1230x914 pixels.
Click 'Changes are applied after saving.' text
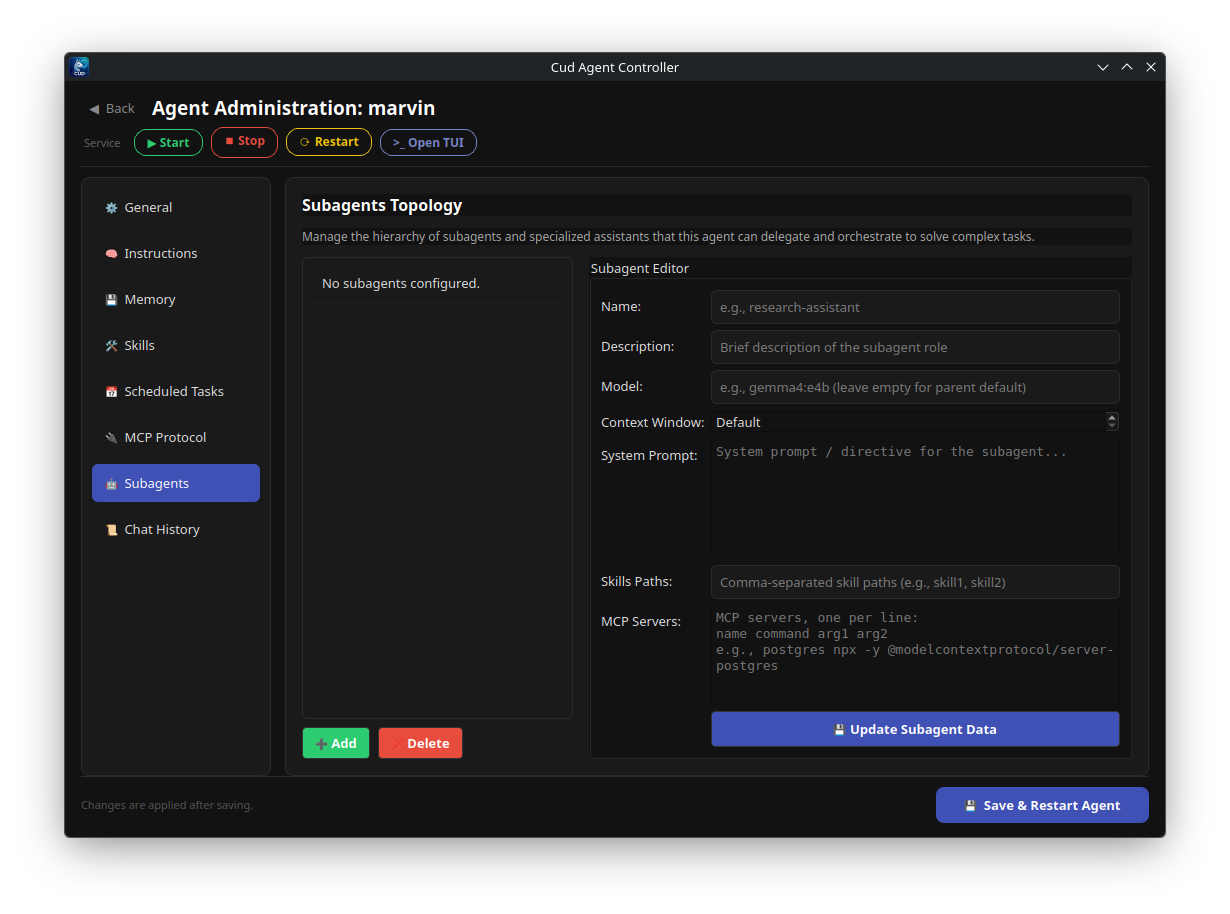tap(167, 805)
